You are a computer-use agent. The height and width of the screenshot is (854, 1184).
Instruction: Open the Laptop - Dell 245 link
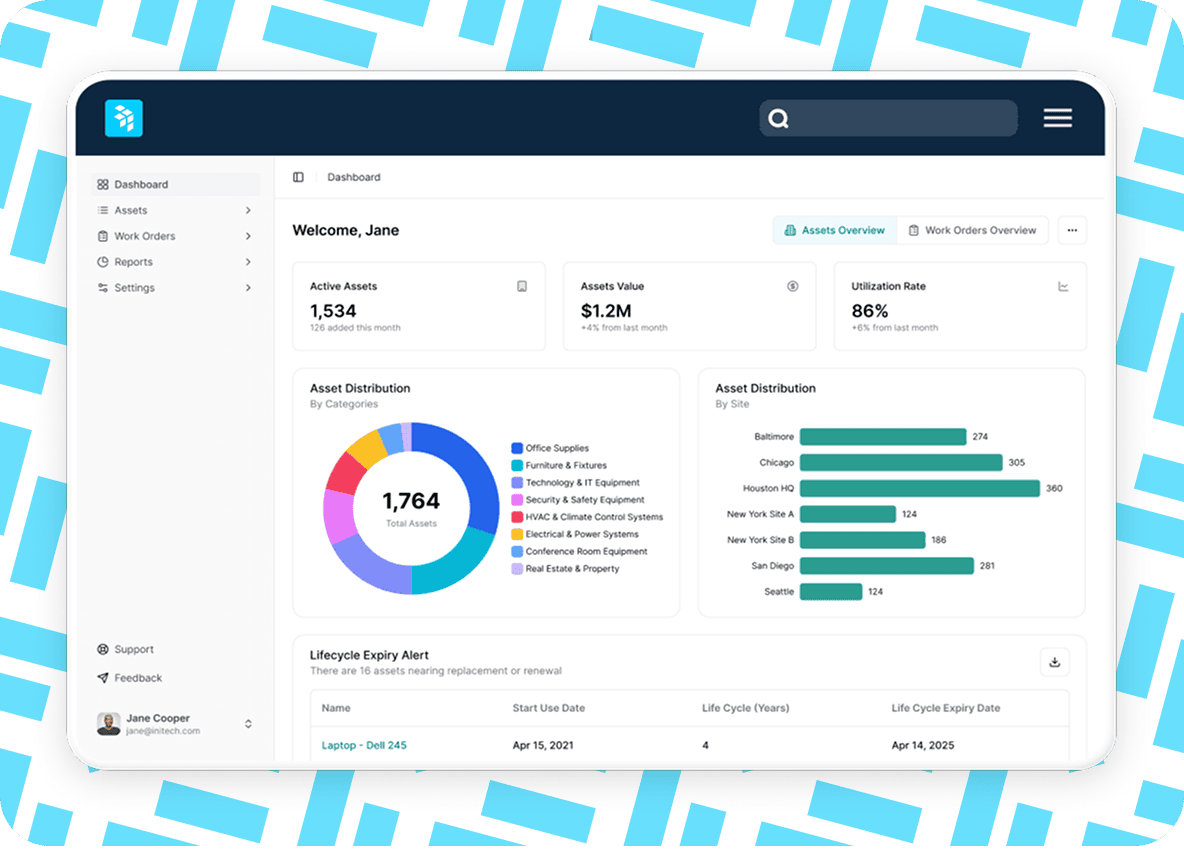364,745
